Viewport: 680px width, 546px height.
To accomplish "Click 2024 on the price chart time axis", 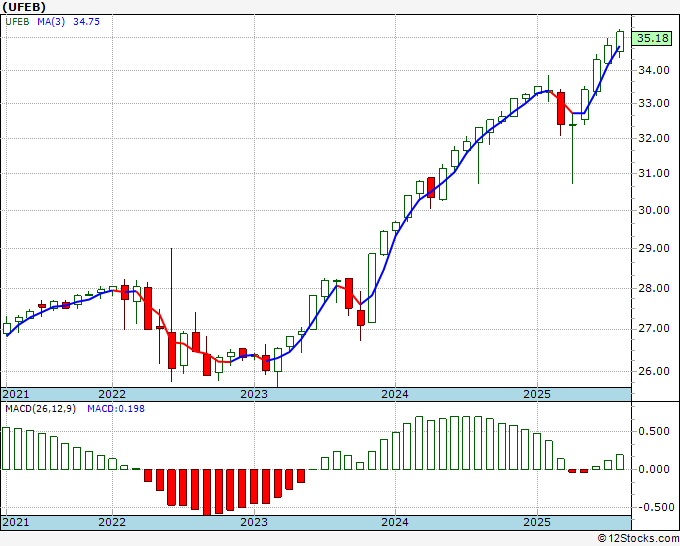I will pyautogui.click(x=395, y=394).
